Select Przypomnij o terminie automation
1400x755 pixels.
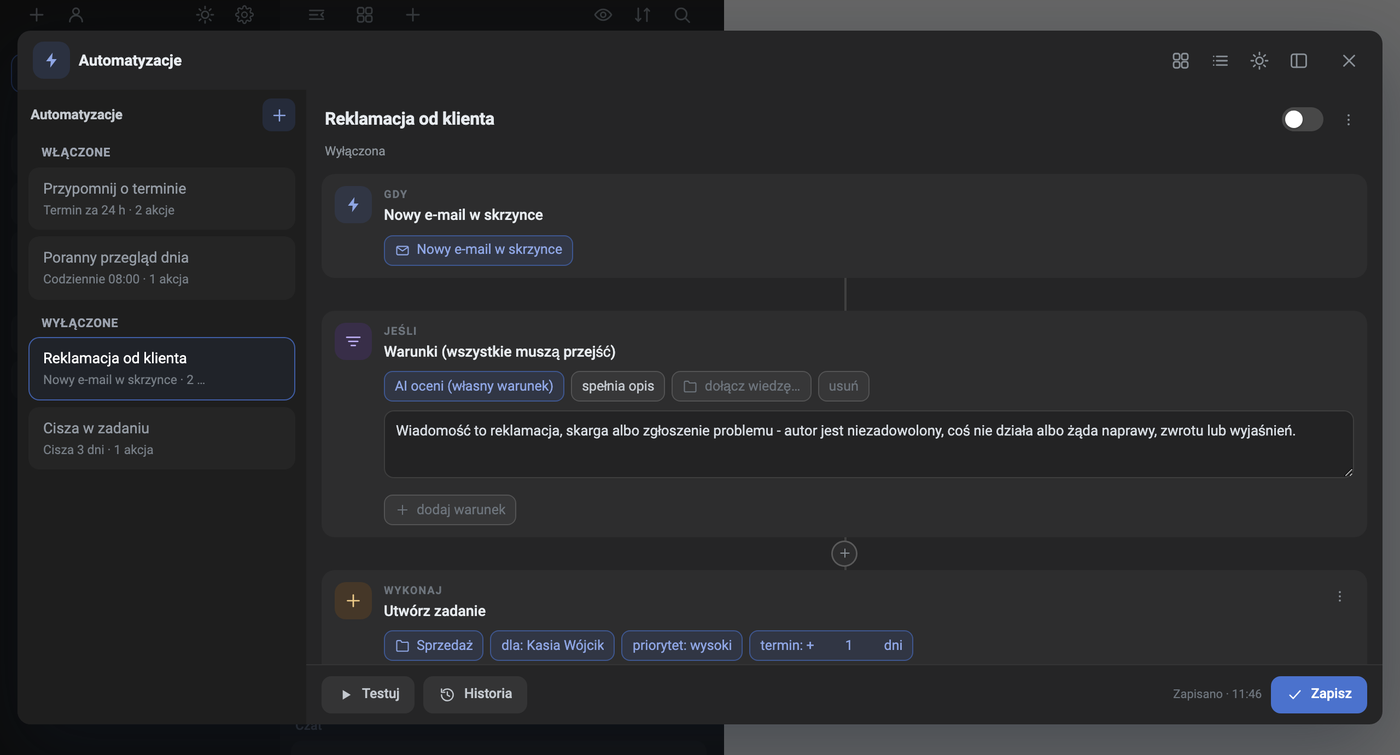[x=162, y=198]
